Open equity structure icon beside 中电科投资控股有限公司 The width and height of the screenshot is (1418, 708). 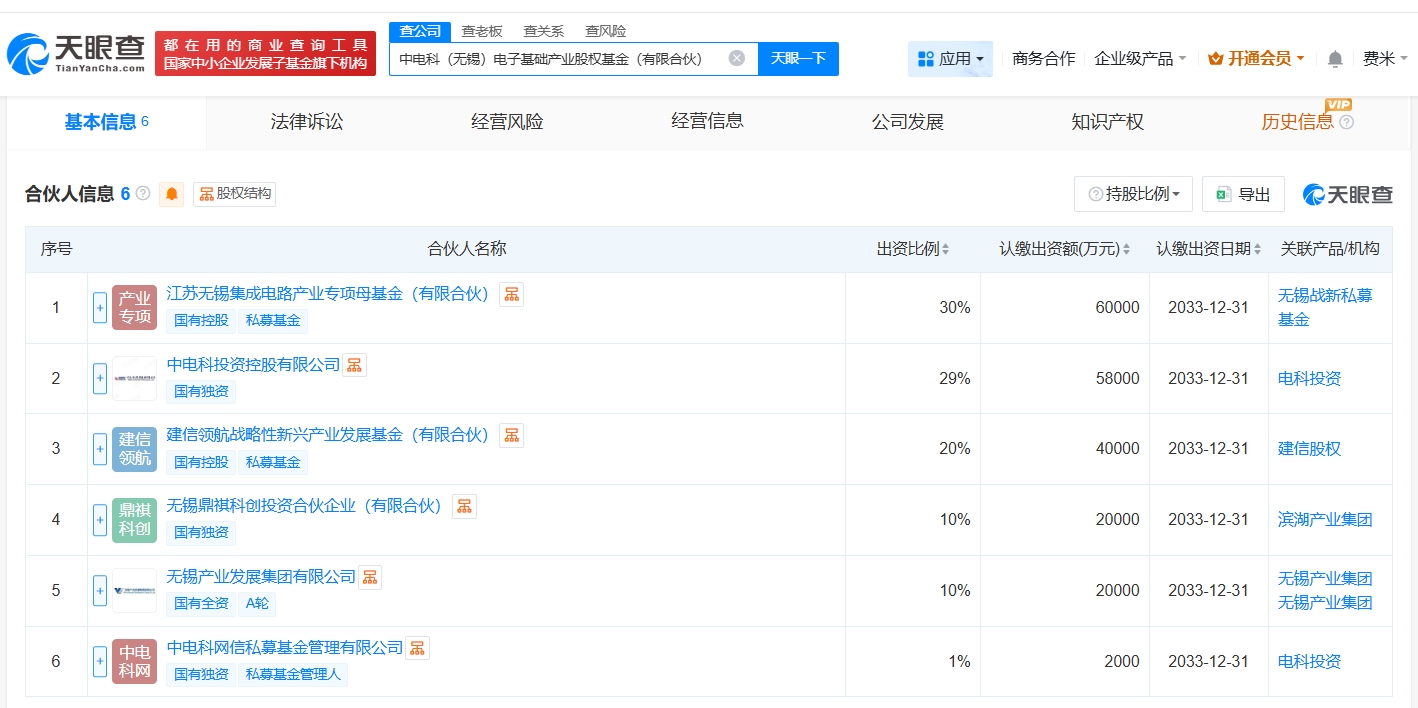(355, 365)
